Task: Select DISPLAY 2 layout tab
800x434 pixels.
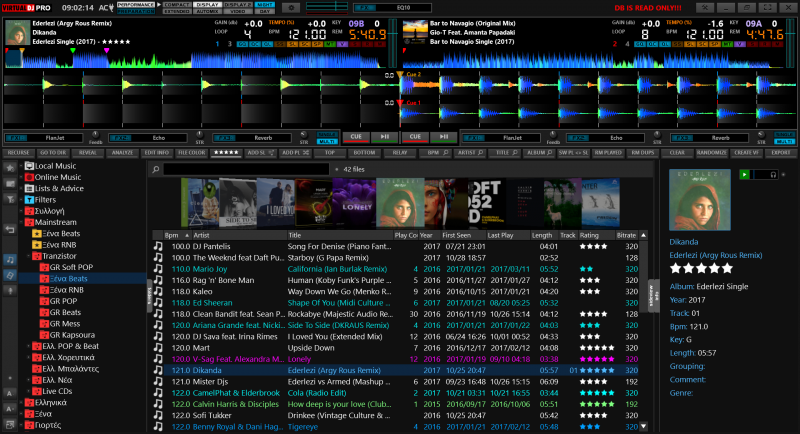Action: [x=237, y=5]
